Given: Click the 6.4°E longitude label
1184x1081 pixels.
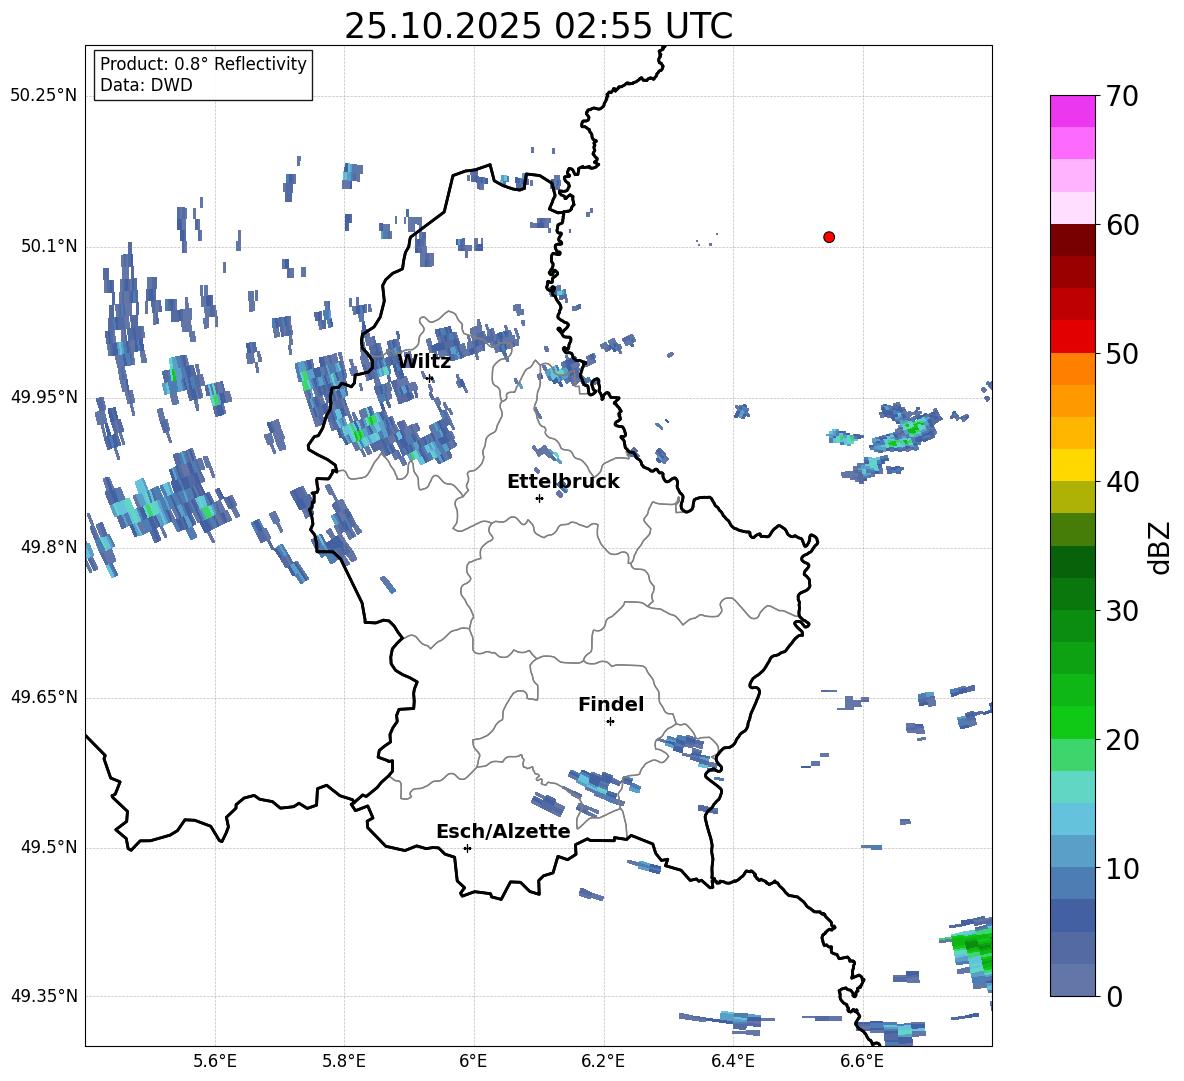Looking at the screenshot, I should pos(732,1061).
